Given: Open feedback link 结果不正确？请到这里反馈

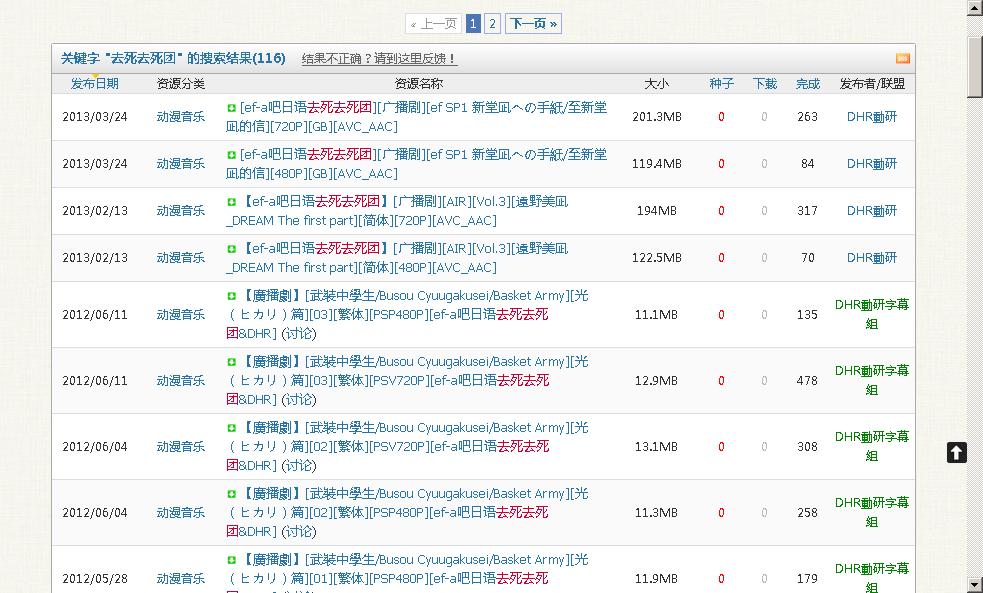Looking at the screenshot, I should click(379, 59).
